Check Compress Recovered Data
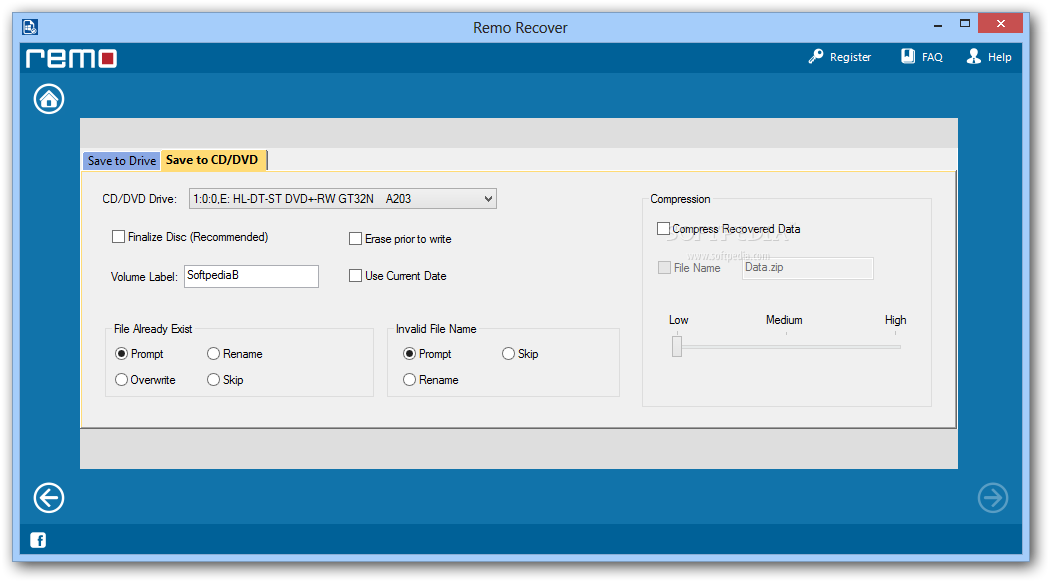The width and height of the screenshot is (1050, 582). pos(663,228)
